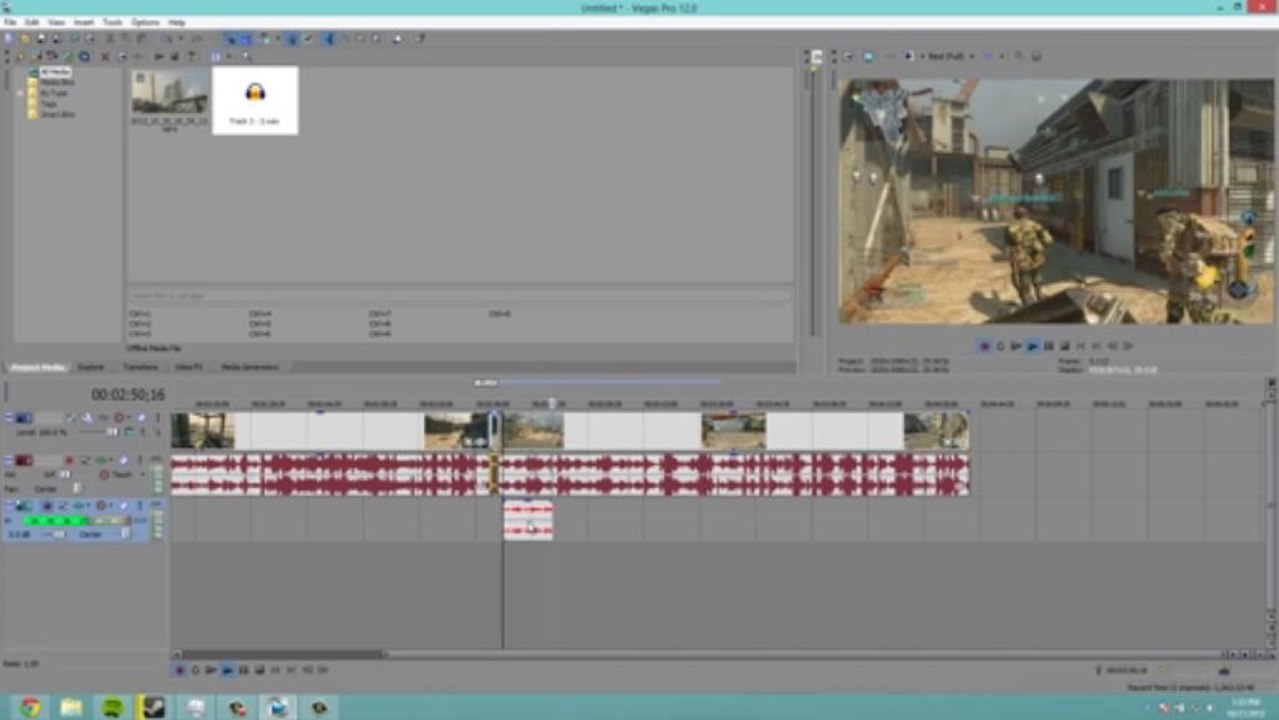This screenshot has width=1279, height=720.
Task: Open Overlays dropdown in preview toolbar
Action: point(1002,56)
